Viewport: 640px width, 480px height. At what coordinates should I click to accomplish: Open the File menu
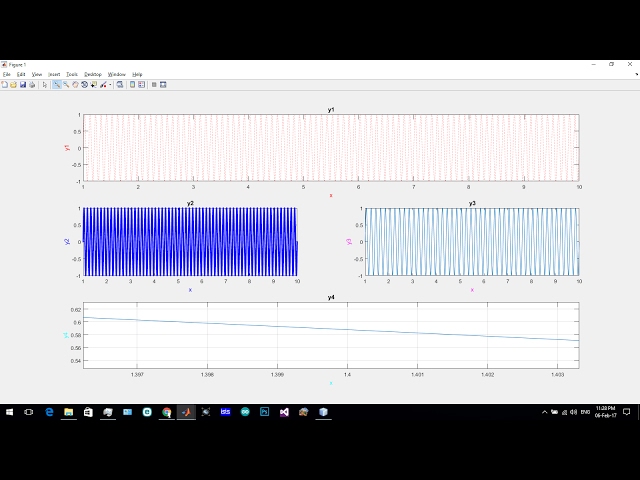tap(7, 74)
